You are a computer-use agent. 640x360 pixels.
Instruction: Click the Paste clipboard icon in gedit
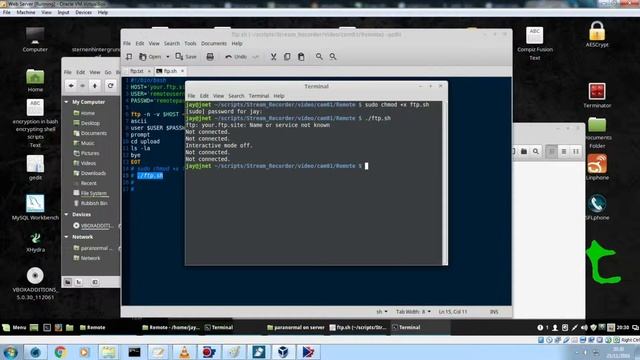(301, 57)
